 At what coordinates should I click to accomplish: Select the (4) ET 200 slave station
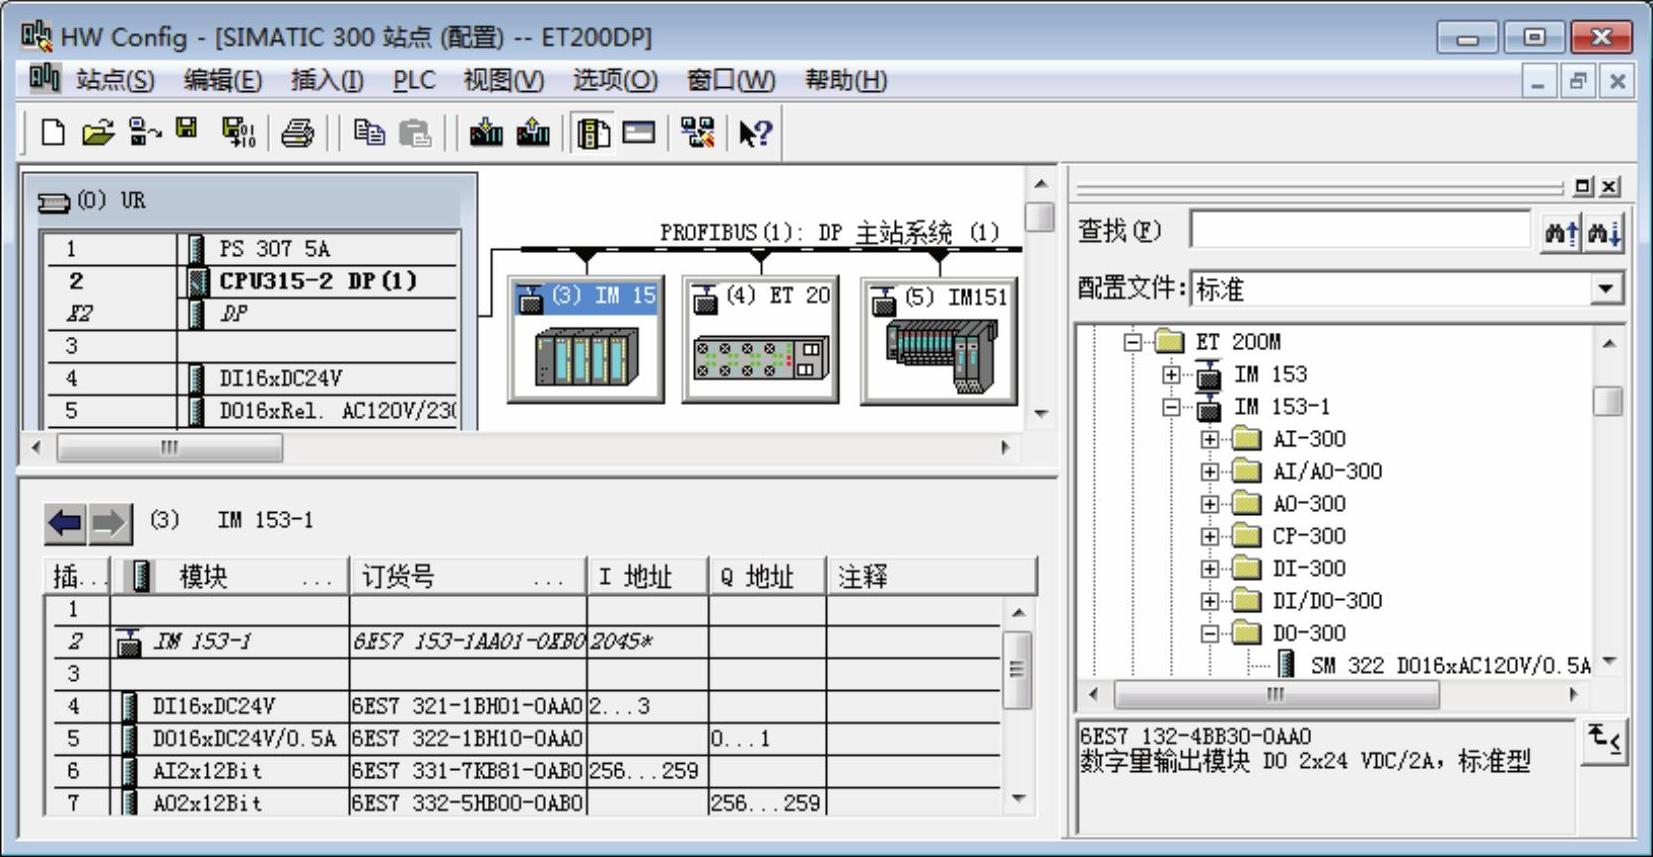761,341
